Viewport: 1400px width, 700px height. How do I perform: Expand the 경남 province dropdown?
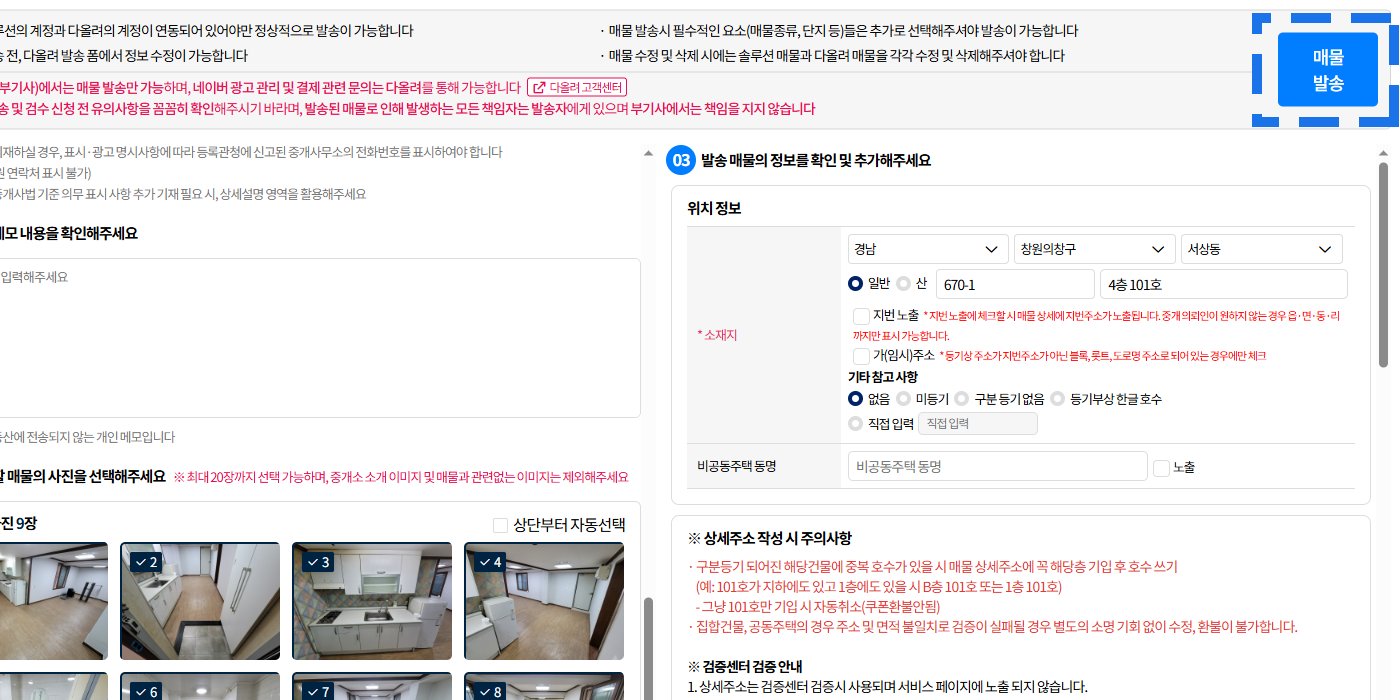[927, 249]
